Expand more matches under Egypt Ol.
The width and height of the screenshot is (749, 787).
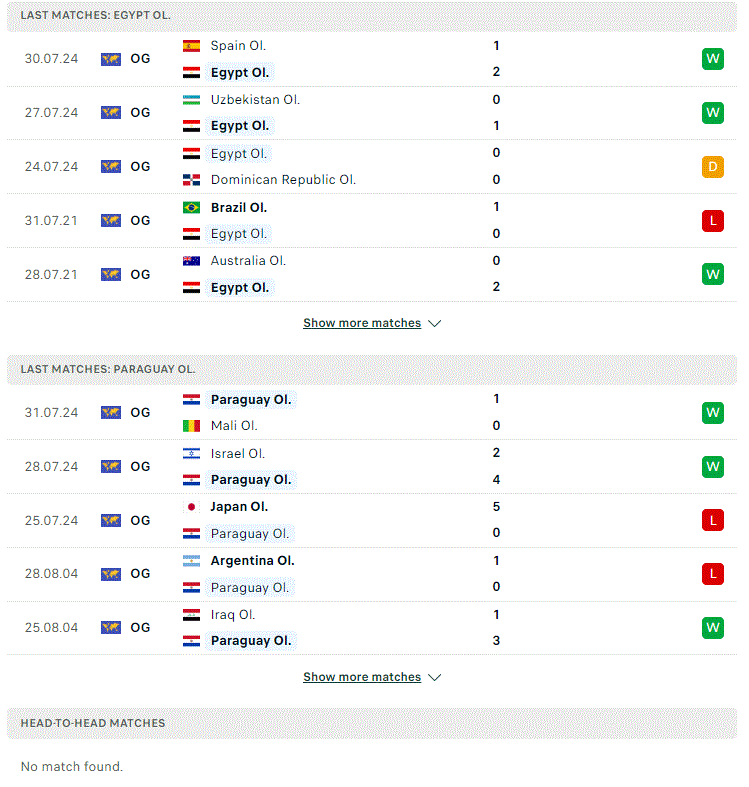coord(362,323)
